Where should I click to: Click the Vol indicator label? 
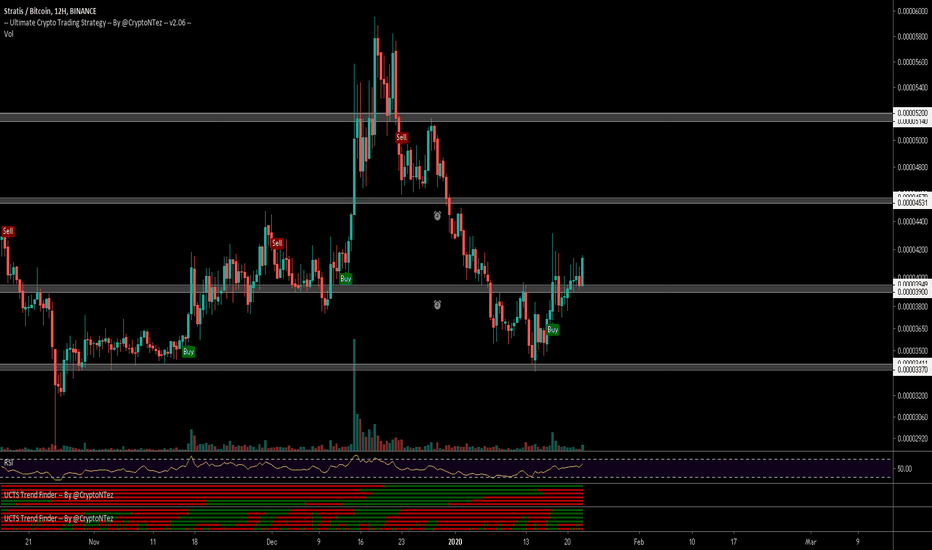click(9, 34)
